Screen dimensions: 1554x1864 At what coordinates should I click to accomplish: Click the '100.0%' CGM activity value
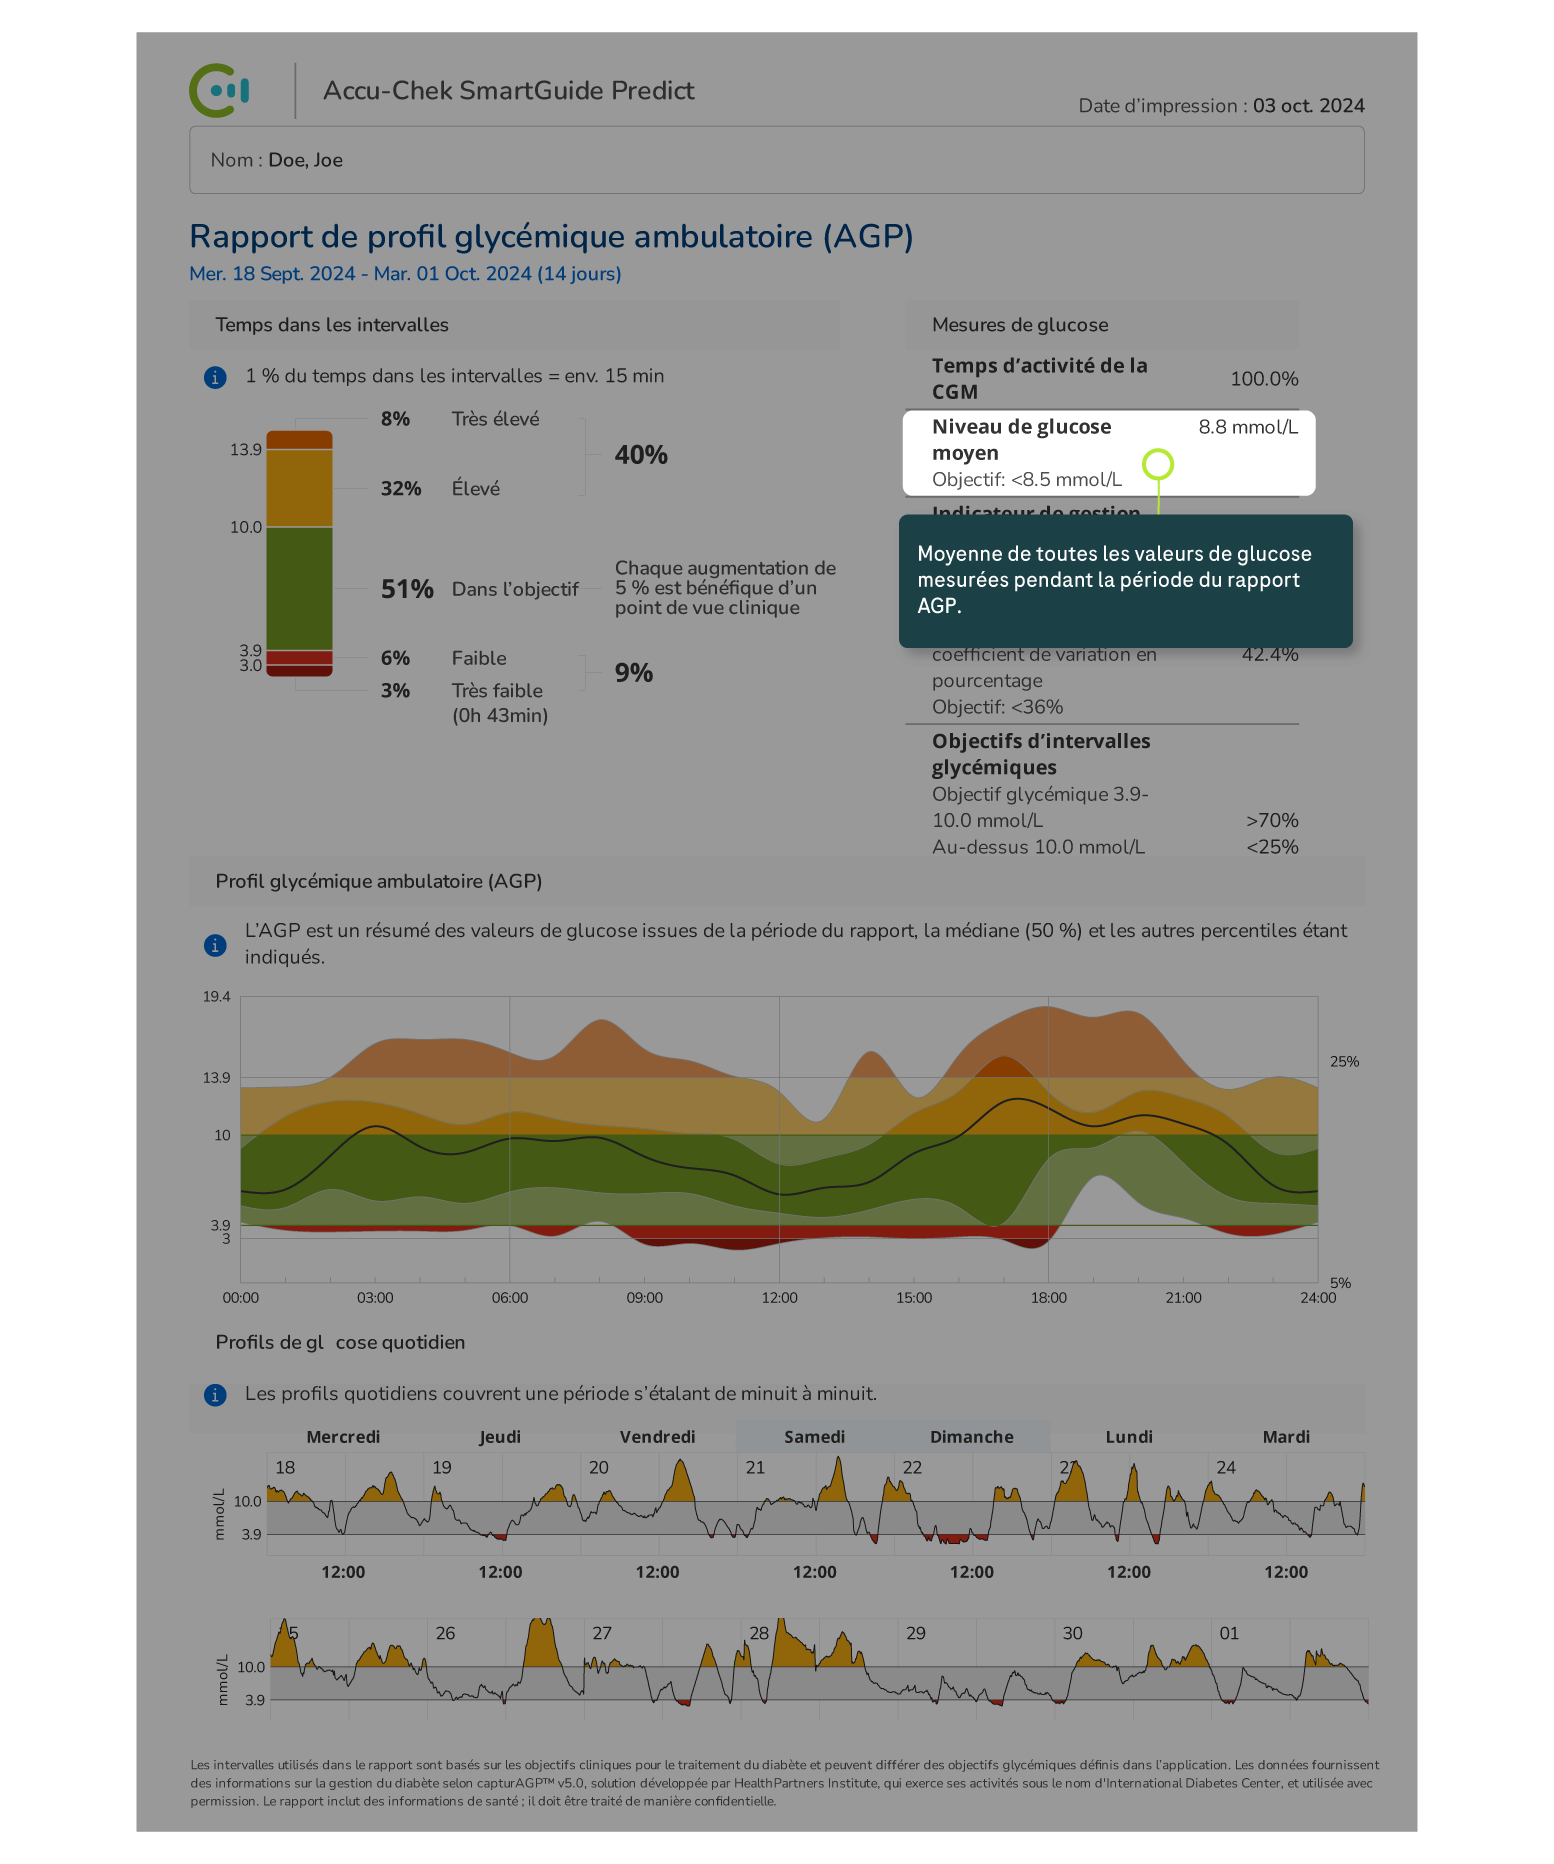1264,379
